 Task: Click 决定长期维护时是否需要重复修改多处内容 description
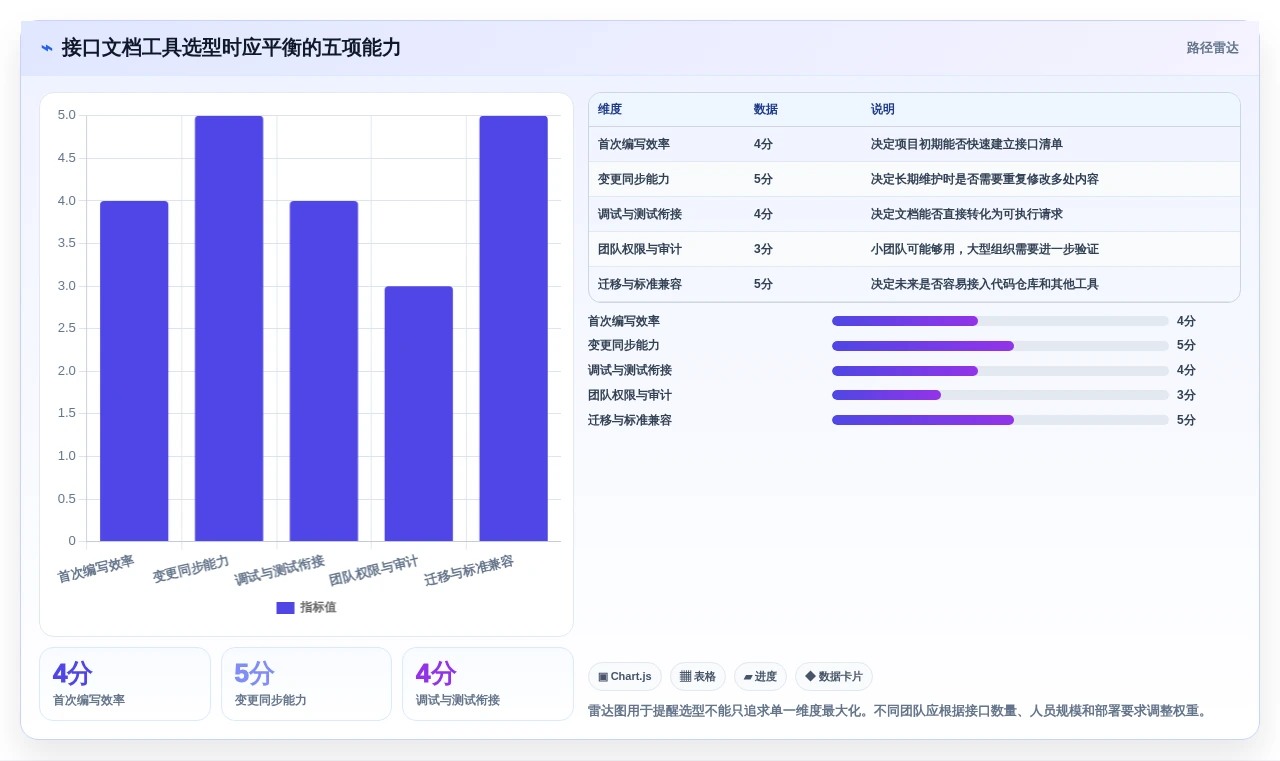pyautogui.click(x=985, y=179)
